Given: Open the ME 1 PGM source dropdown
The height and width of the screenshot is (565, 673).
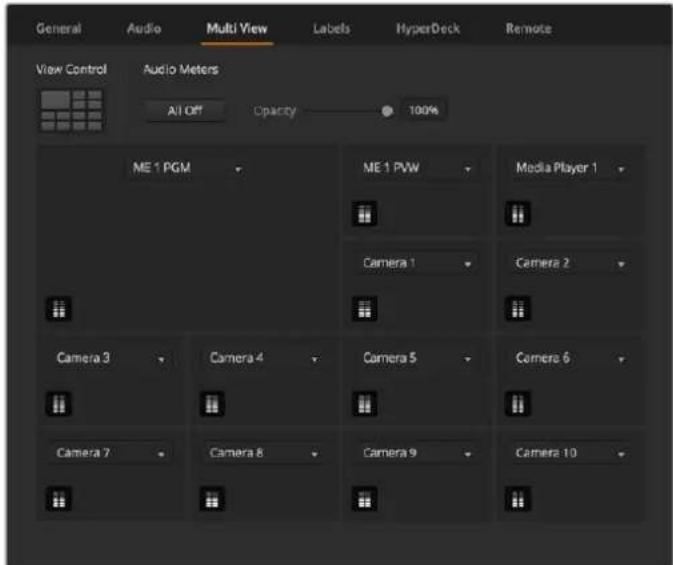Looking at the screenshot, I should (187, 168).
